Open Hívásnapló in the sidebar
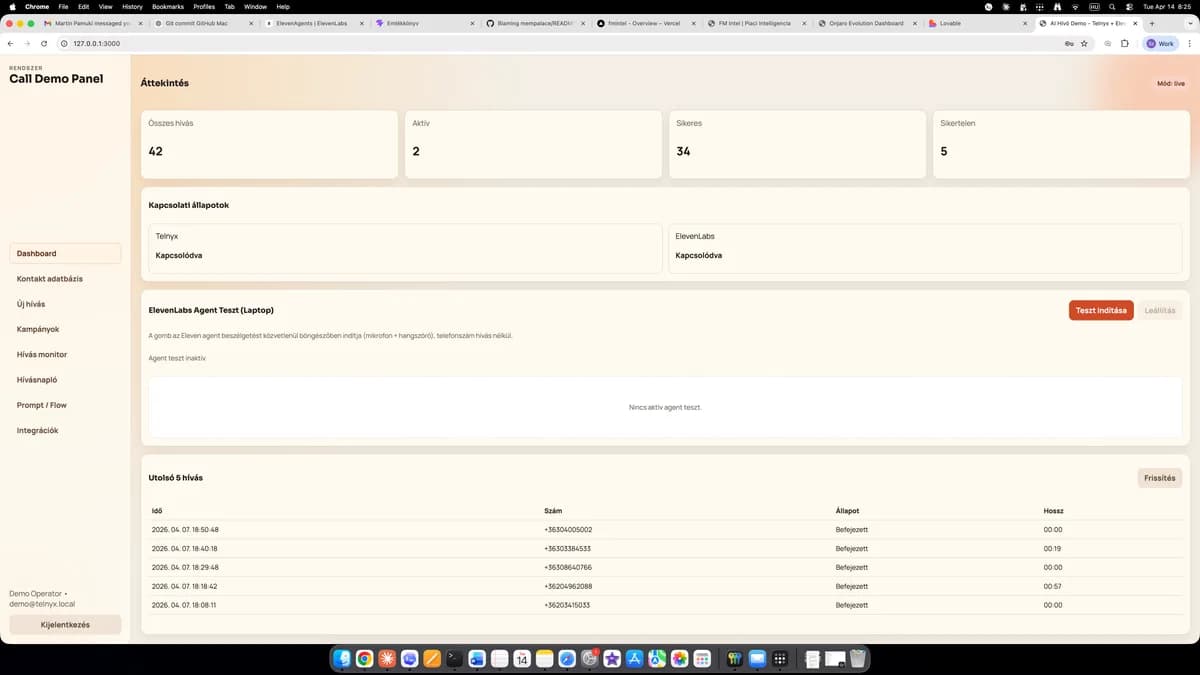 65,380
